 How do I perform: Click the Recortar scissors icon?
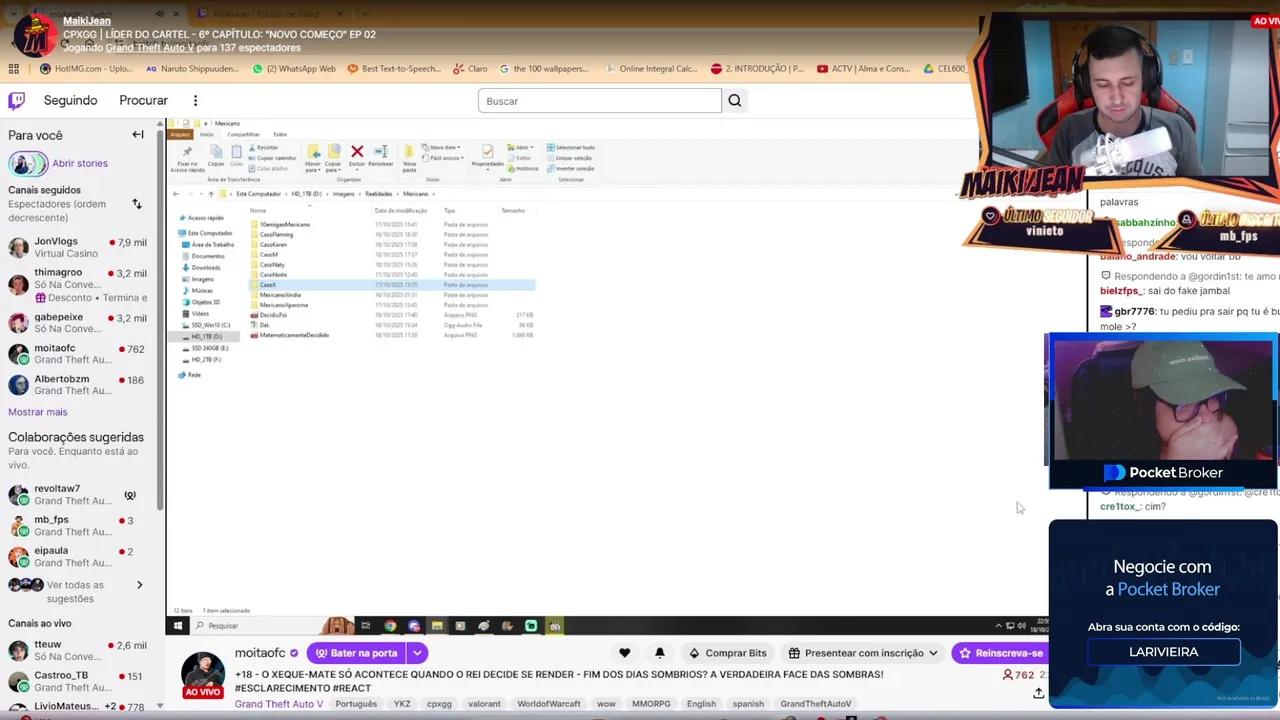point(252,148)
